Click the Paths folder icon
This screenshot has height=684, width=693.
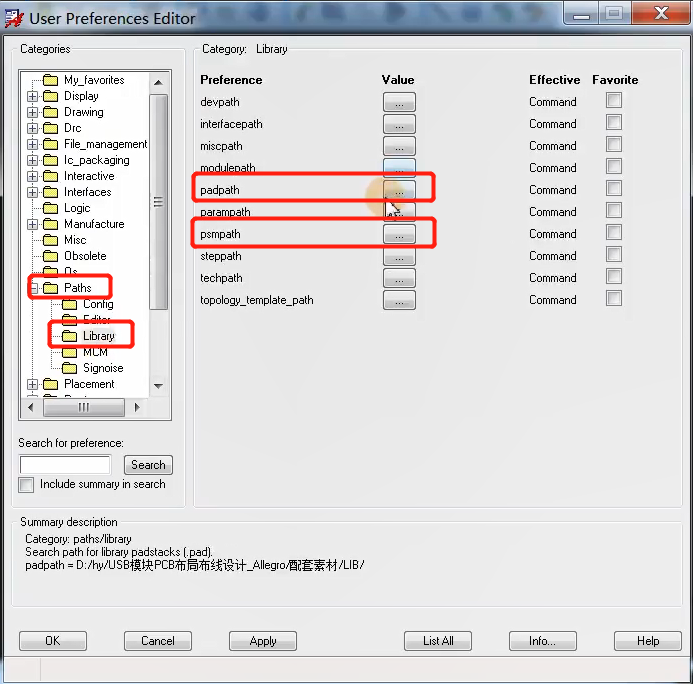[50, 288]
